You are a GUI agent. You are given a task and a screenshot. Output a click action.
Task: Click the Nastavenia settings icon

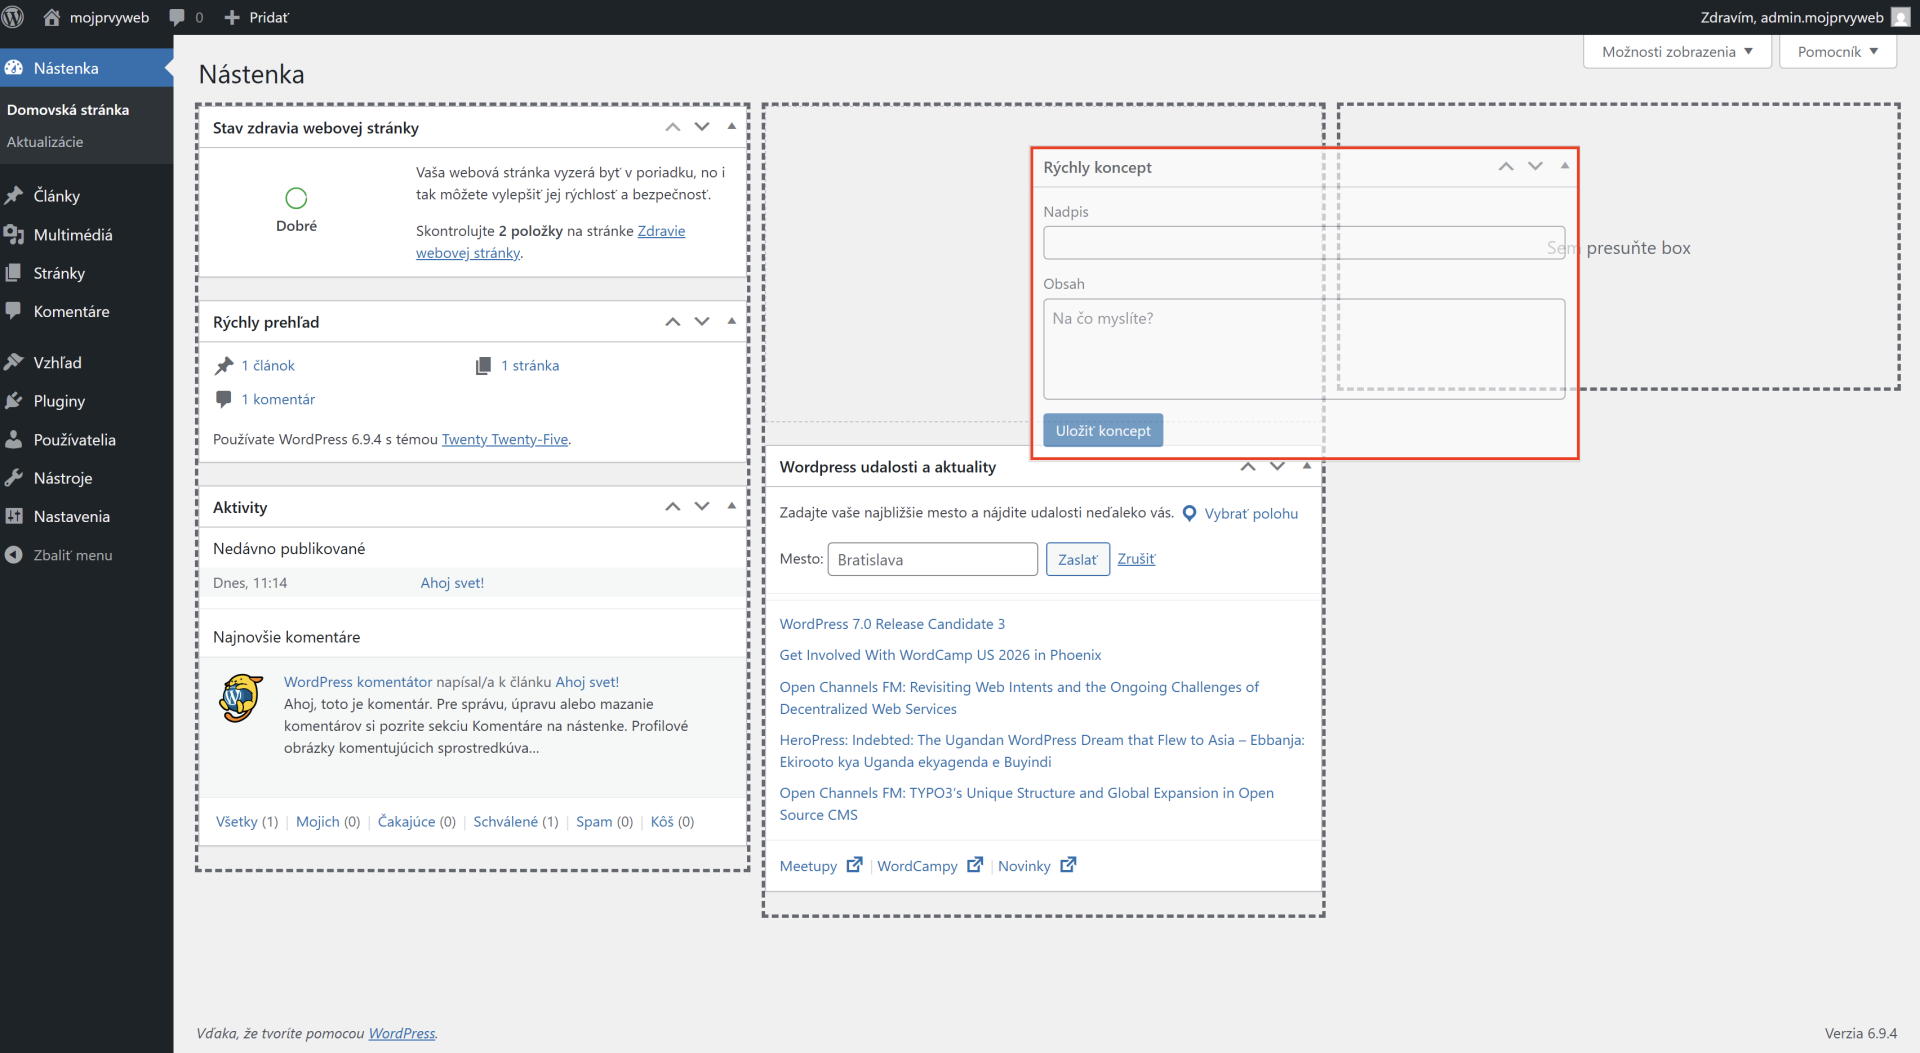[14, 517]
